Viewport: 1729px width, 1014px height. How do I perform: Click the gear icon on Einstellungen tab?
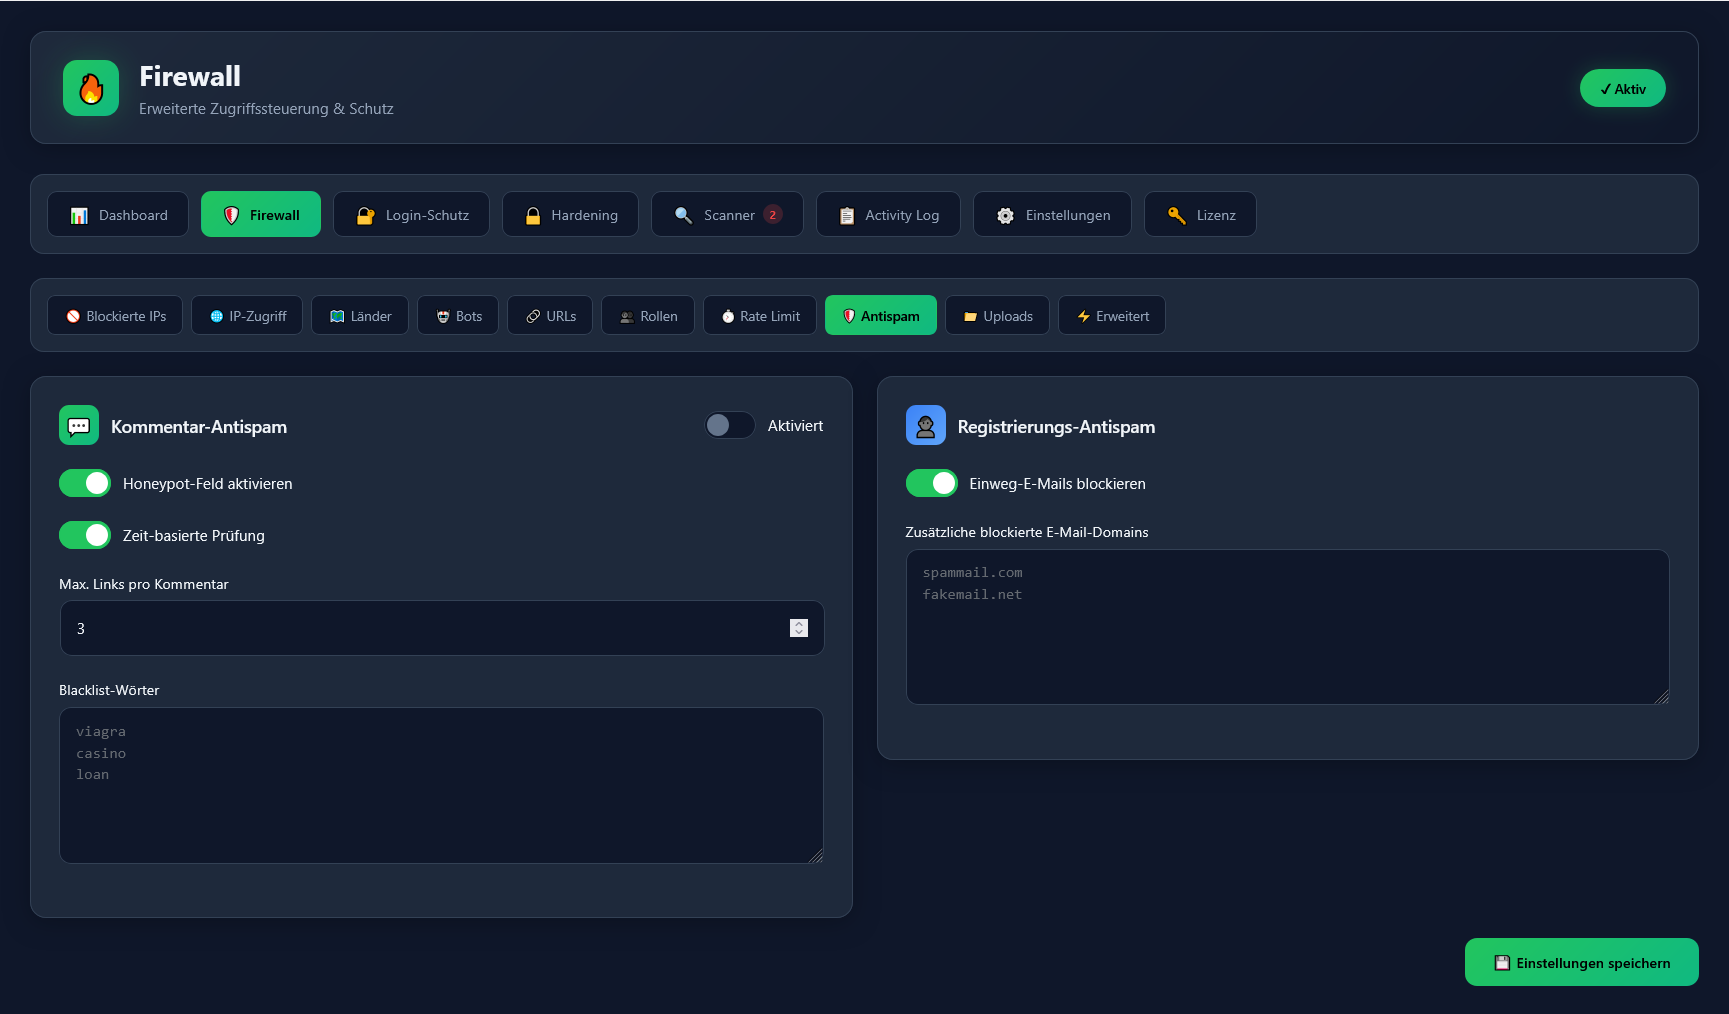pyautogui.click(x=1004, y=214)
